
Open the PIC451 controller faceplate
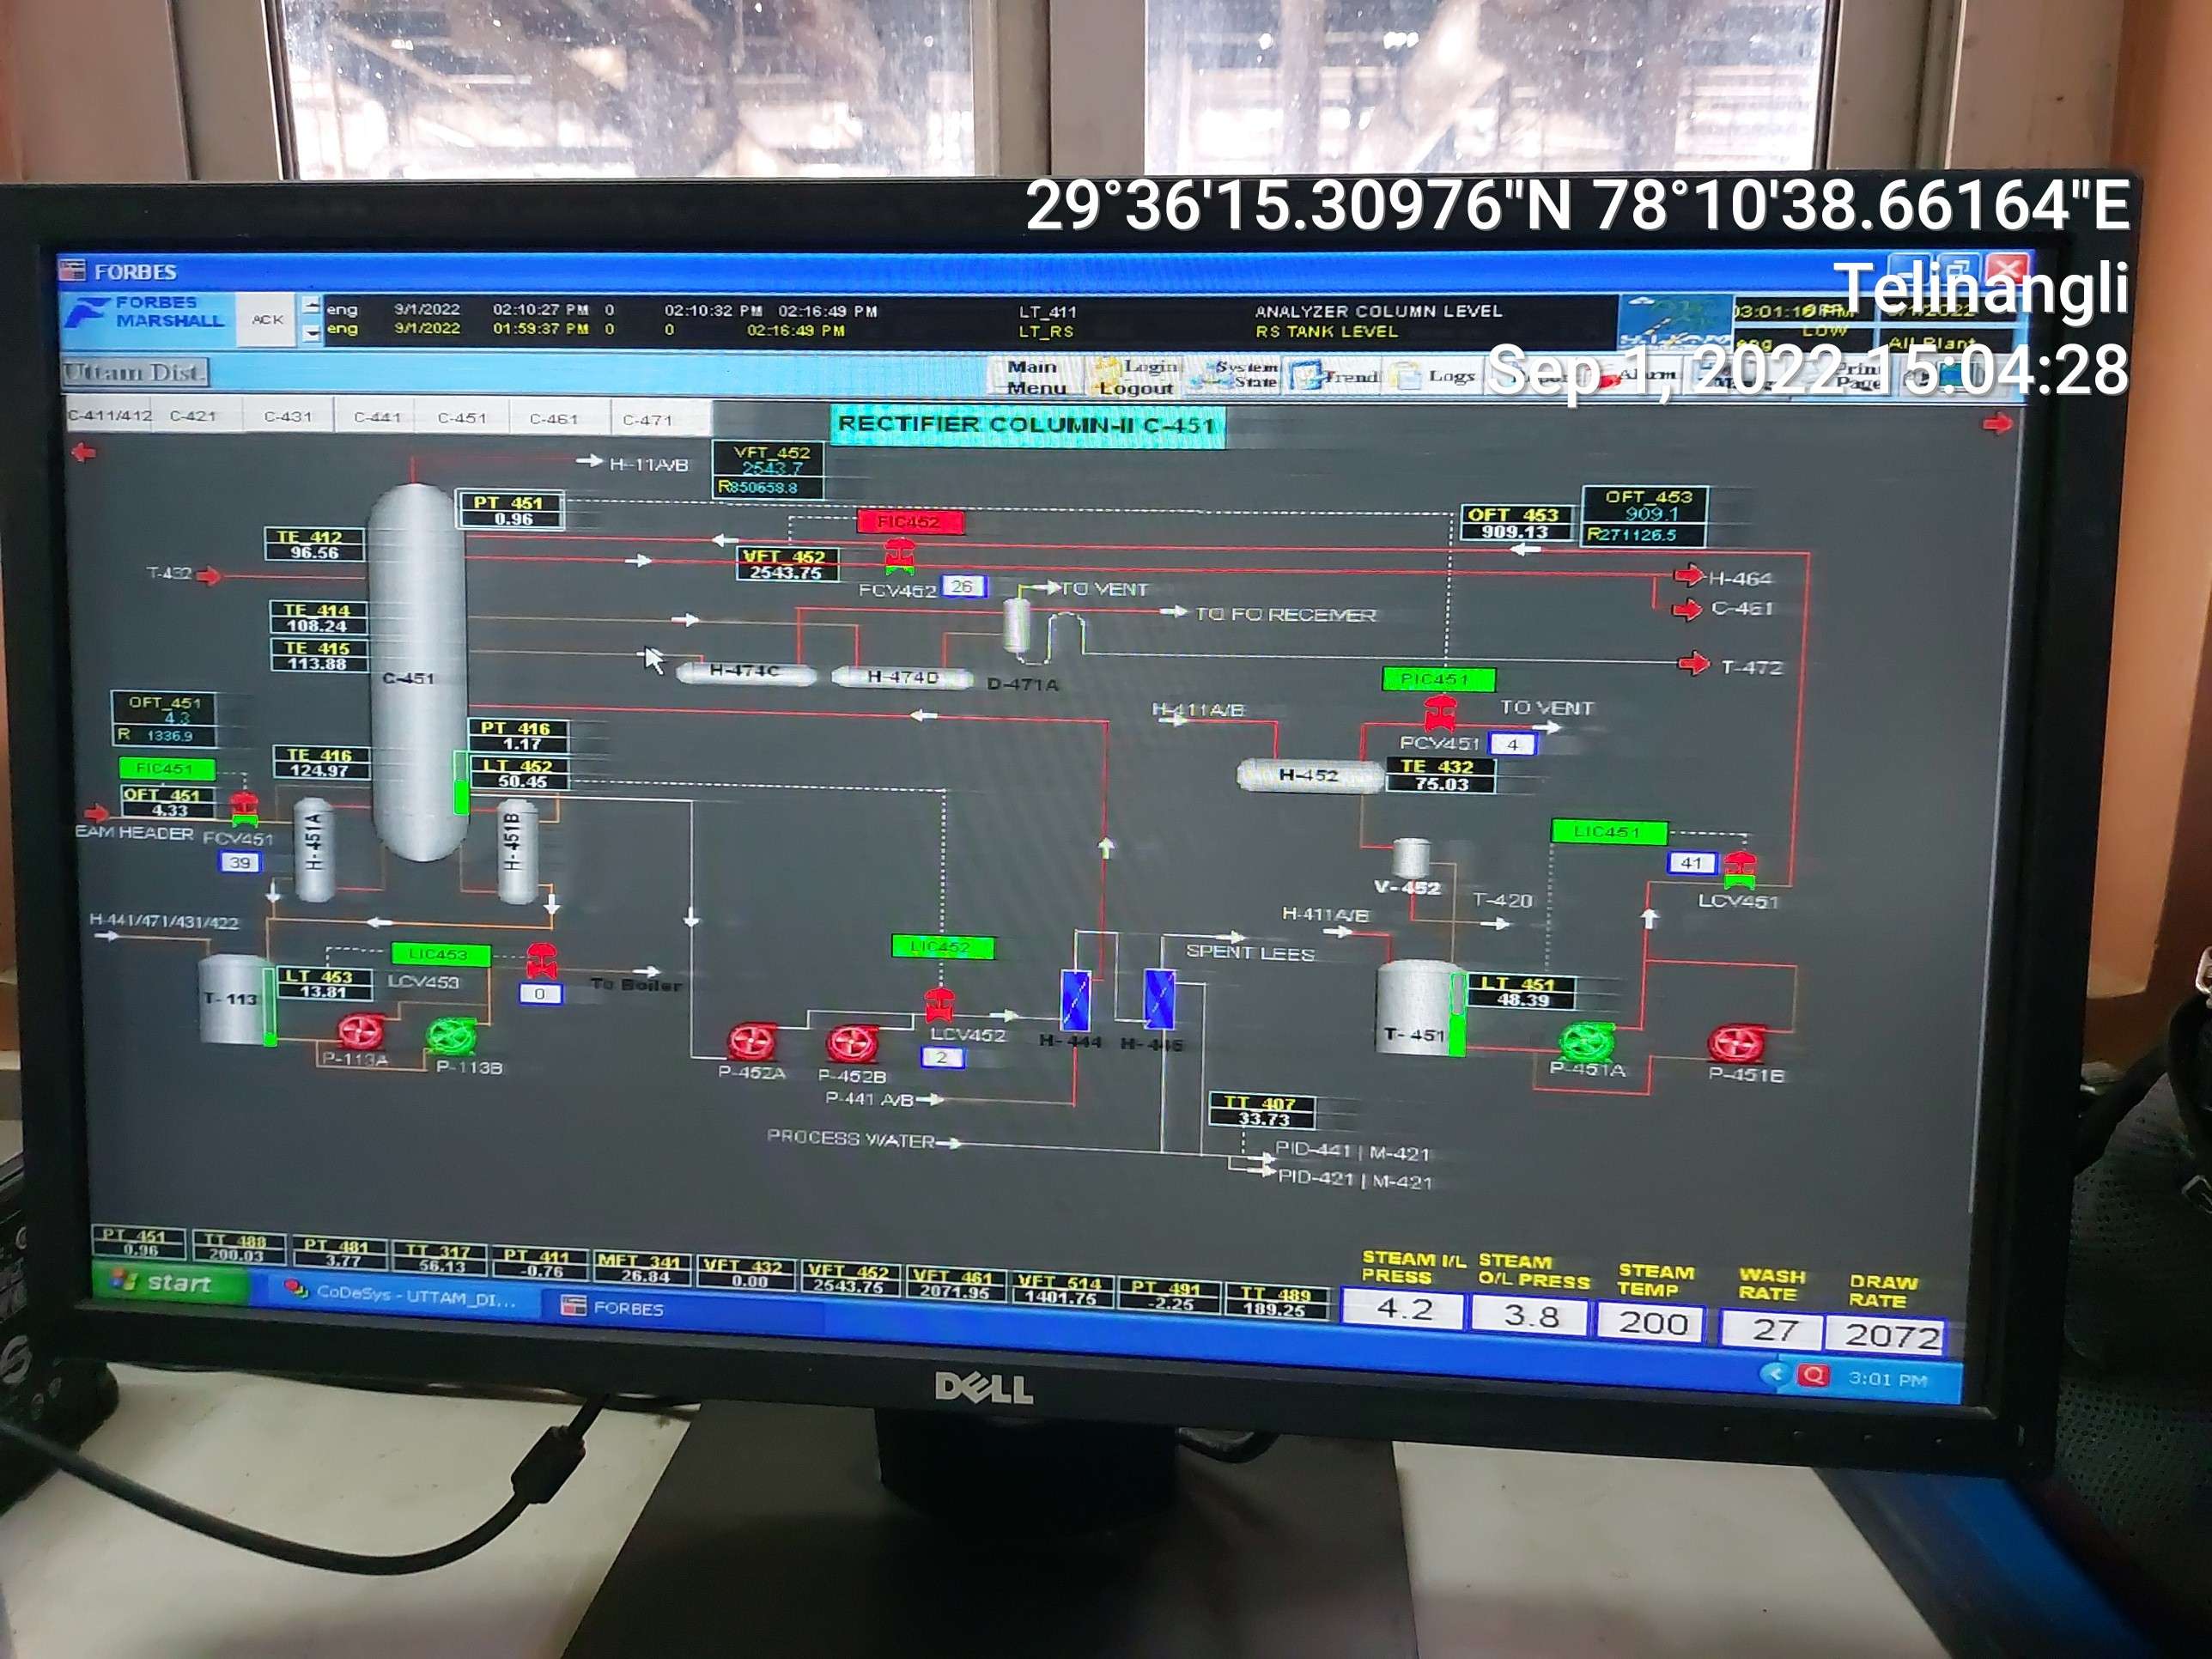tap(1438, 679)
